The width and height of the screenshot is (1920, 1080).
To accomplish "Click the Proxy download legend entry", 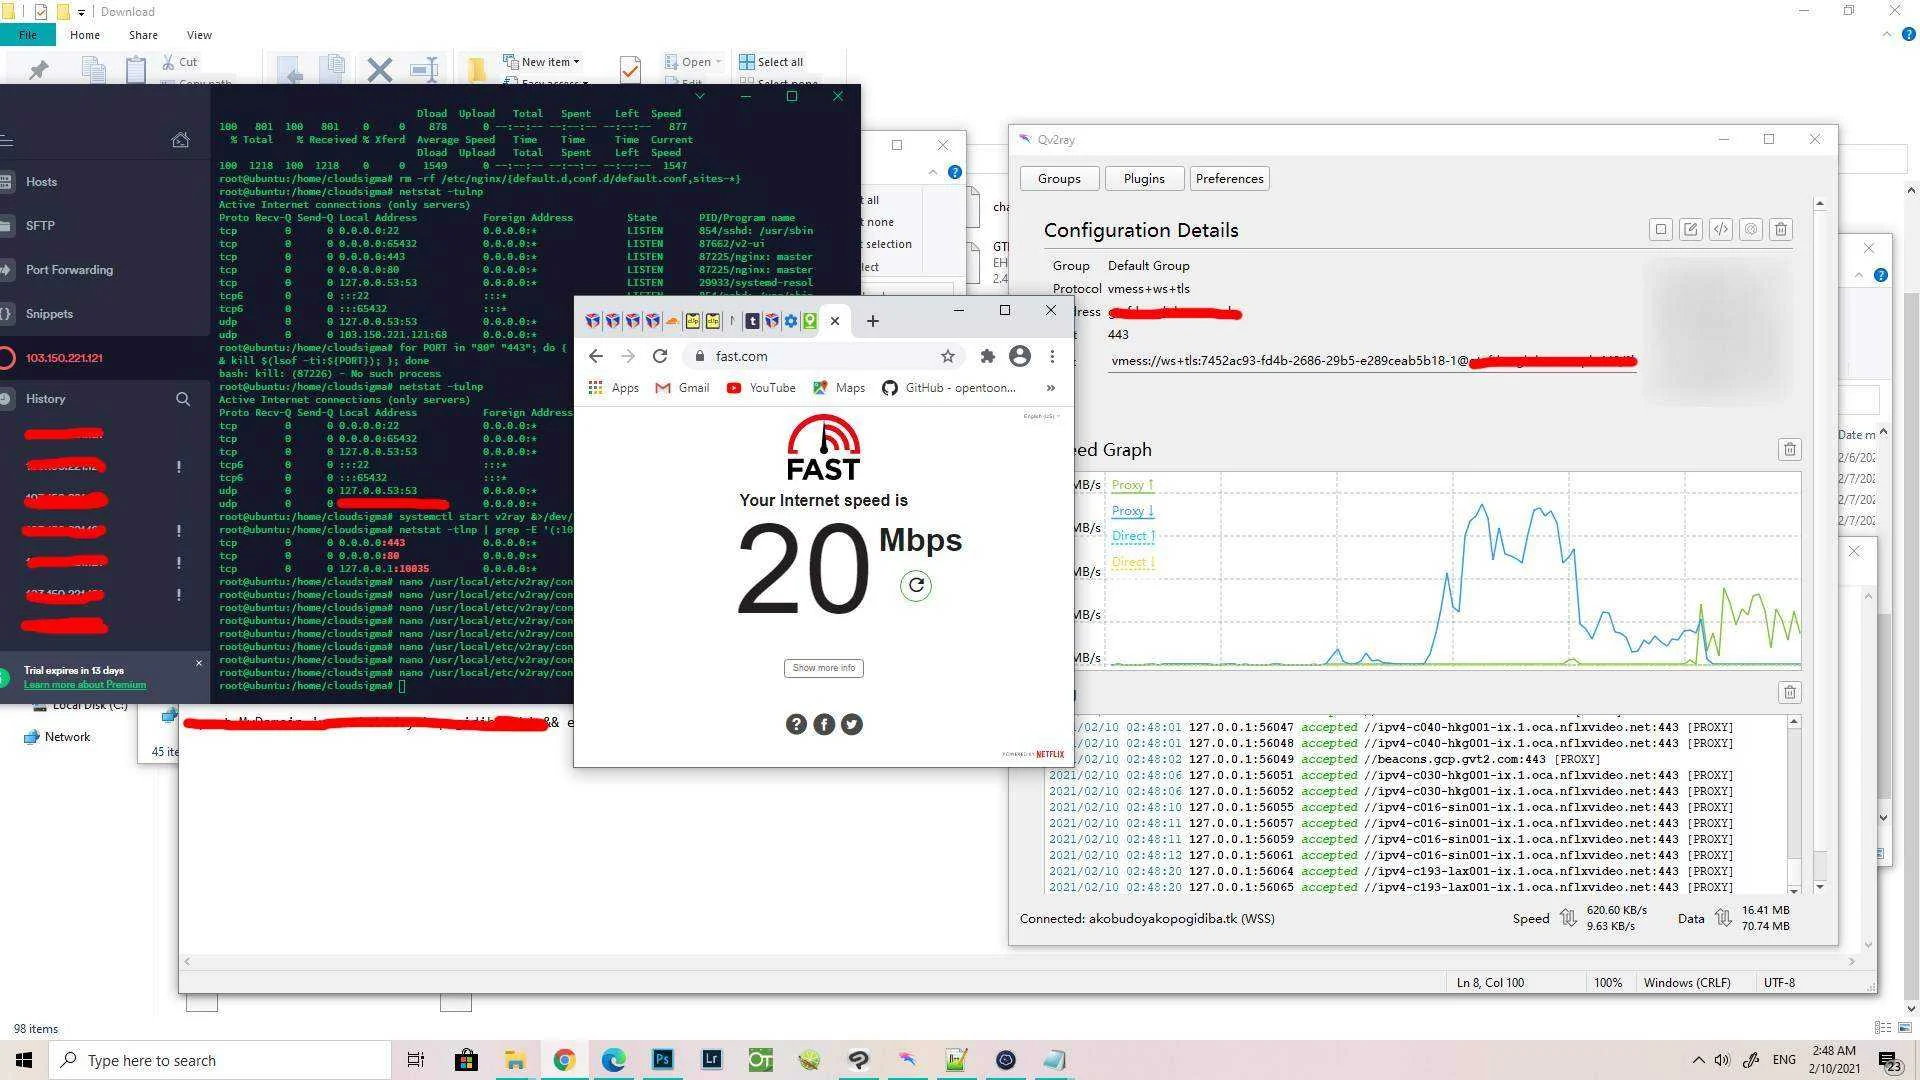I will (x=1132, y=511).
